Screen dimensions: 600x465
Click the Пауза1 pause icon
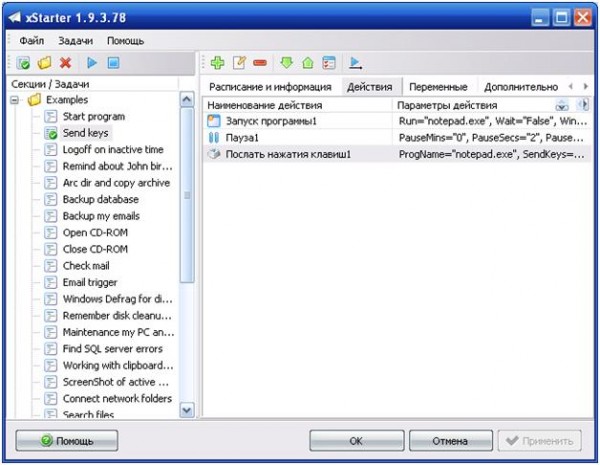(x=214, y=137)
